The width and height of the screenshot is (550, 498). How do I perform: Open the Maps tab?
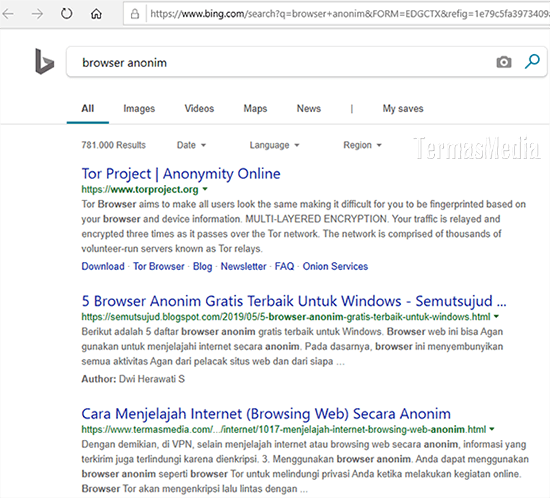click(x=255, y=109)
